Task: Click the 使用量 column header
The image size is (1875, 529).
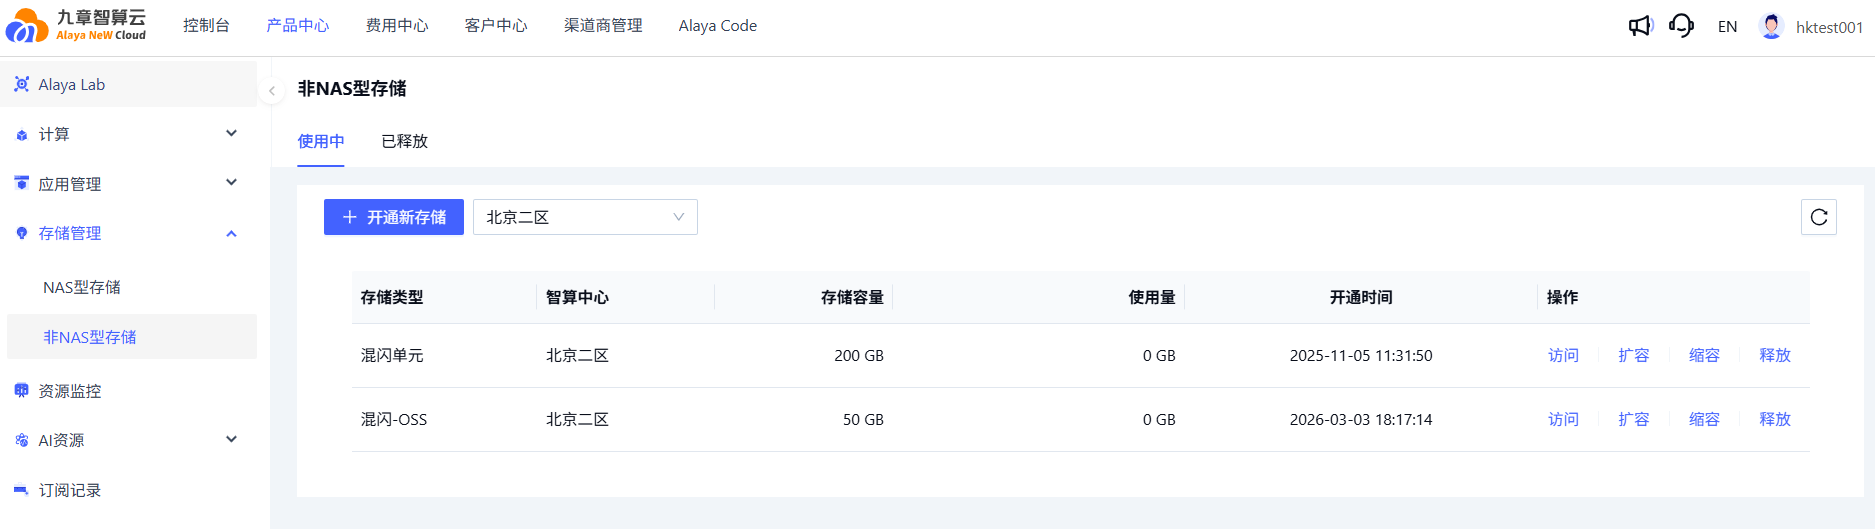Action: pos(1152,297)
